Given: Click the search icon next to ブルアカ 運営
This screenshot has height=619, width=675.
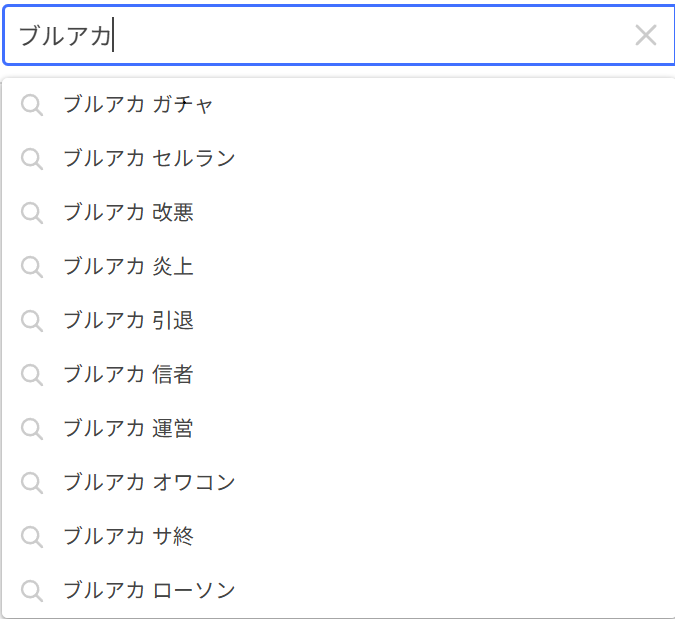Looking at the screenshot, I should pyautogui.click(x=32, y=430).
